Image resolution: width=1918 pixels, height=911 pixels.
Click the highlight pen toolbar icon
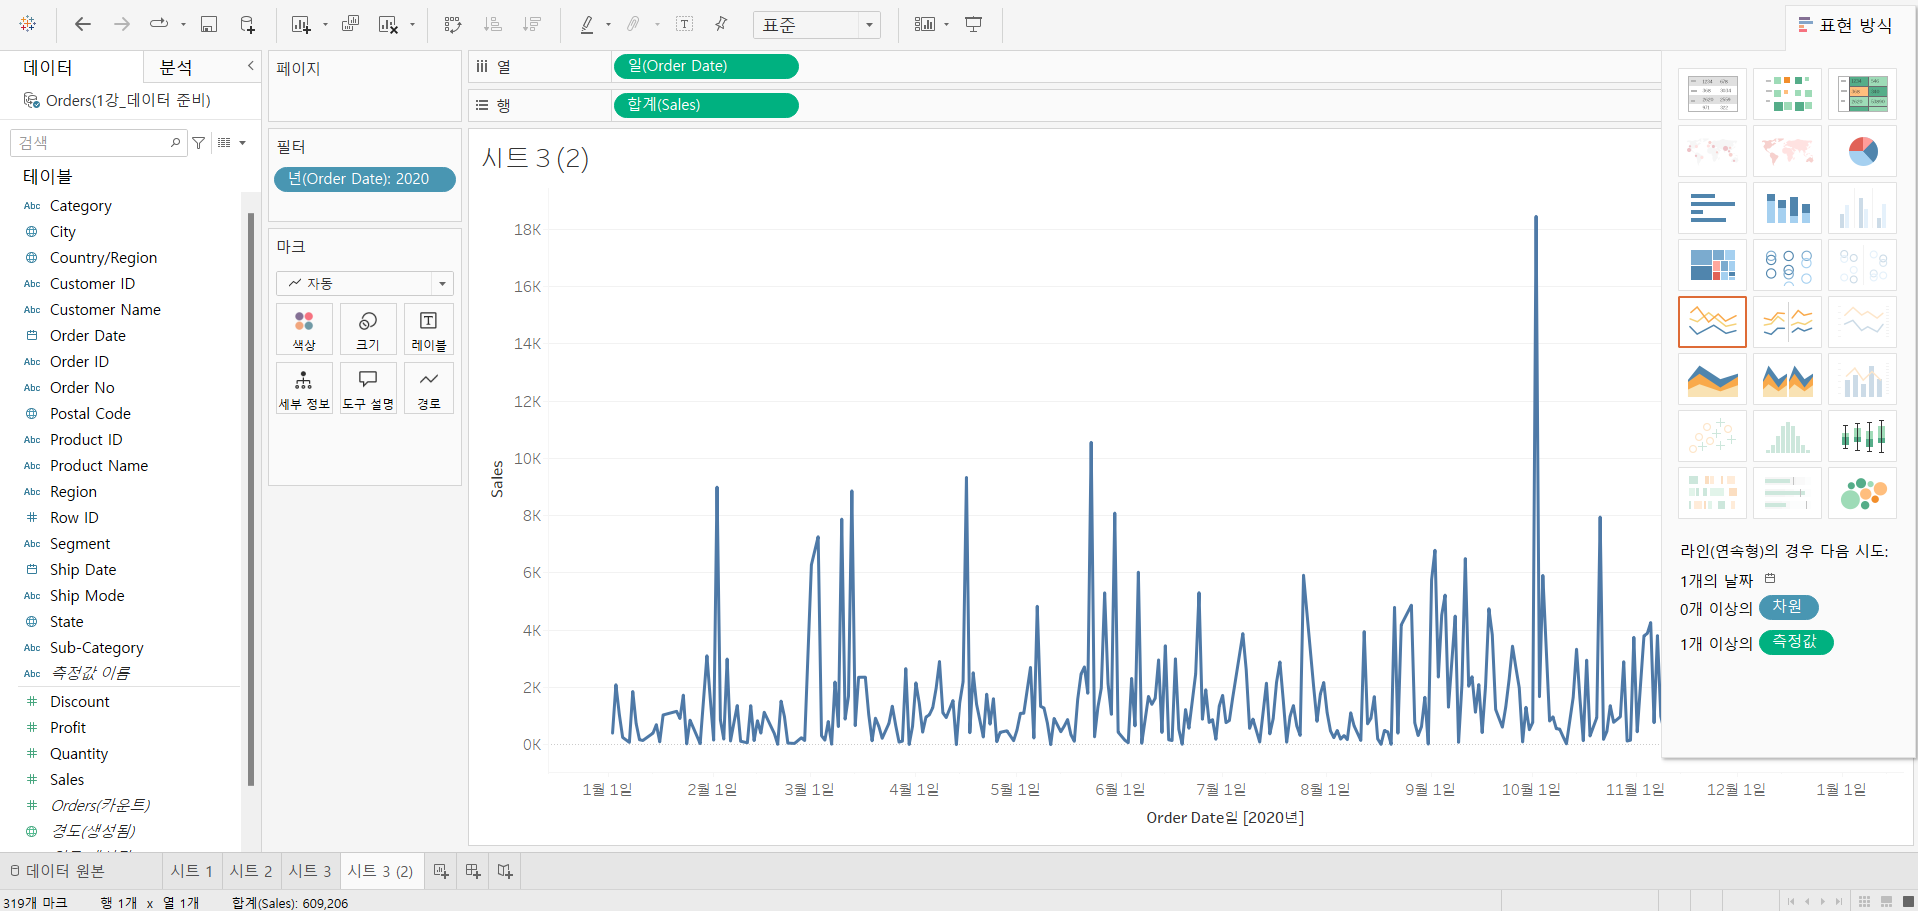coord(587,24)
